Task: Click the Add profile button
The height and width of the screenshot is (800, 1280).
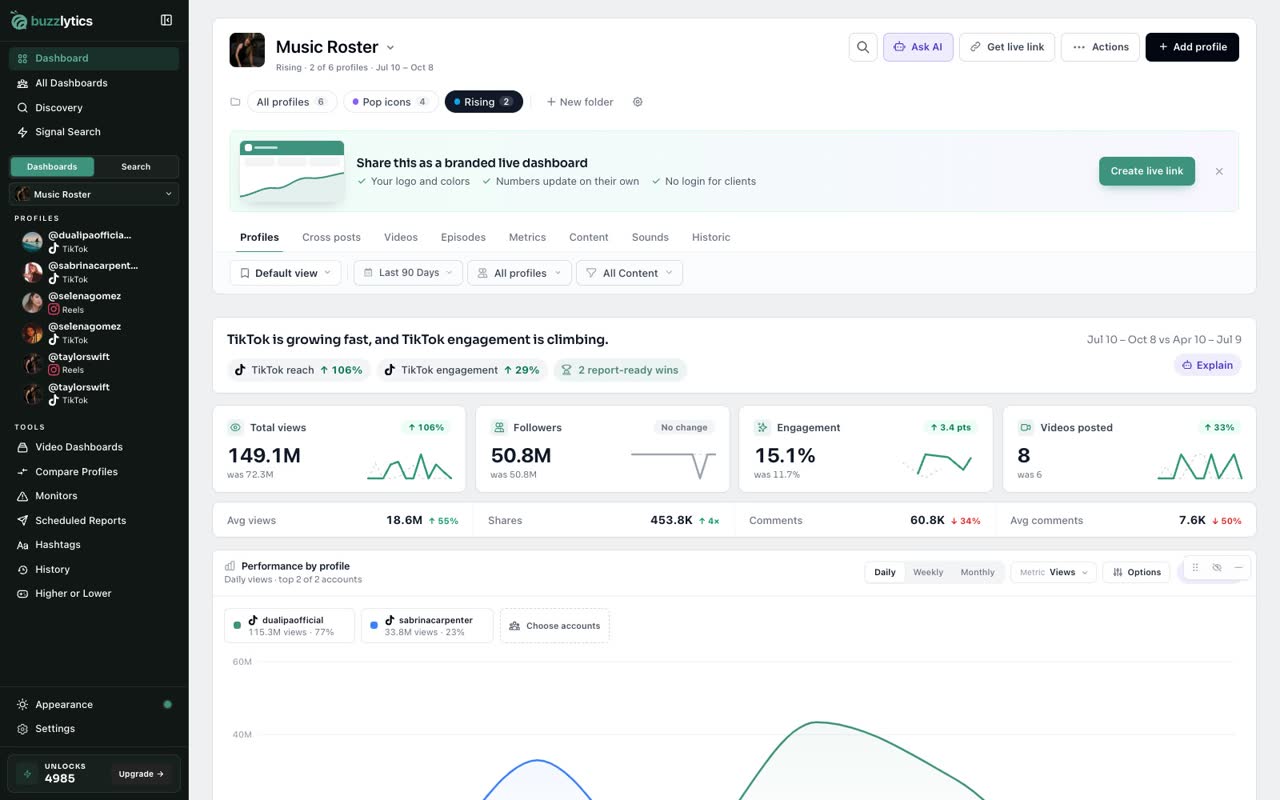Action: click(1192, 47)
